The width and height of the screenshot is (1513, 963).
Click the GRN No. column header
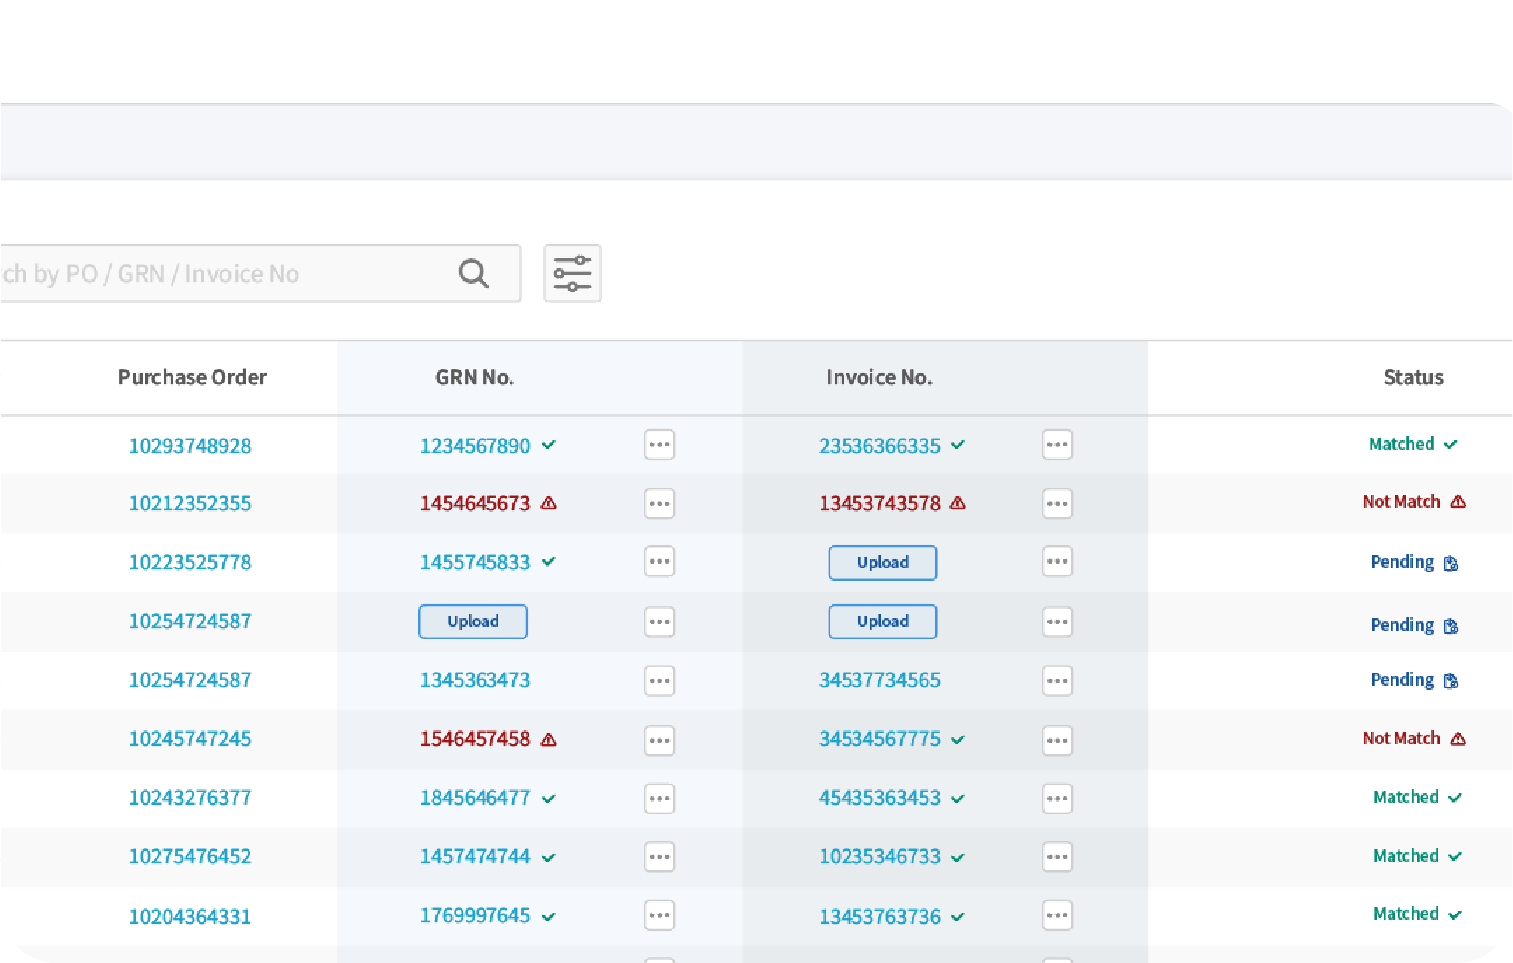point(474,377)
